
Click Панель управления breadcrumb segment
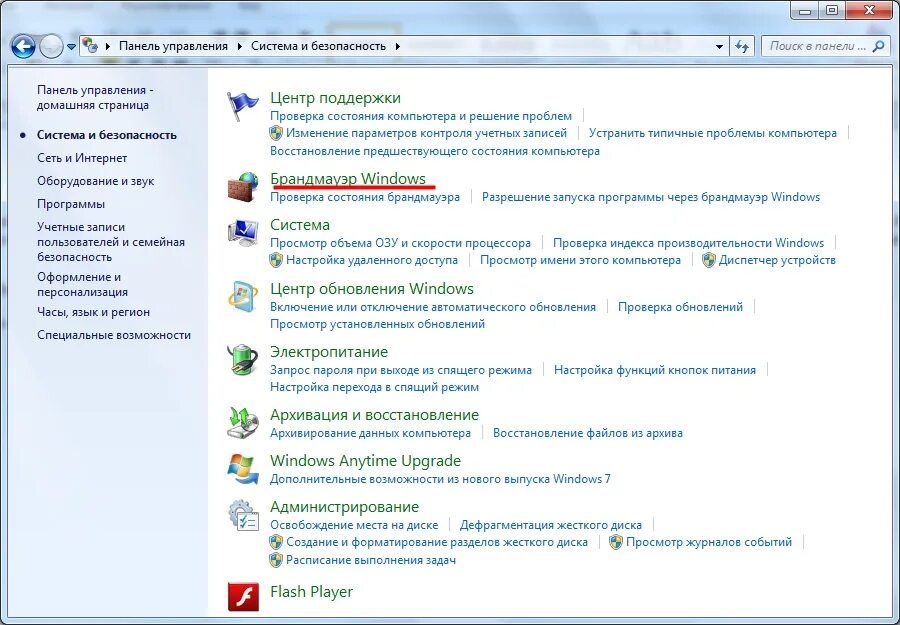click(x=173, y=46)
